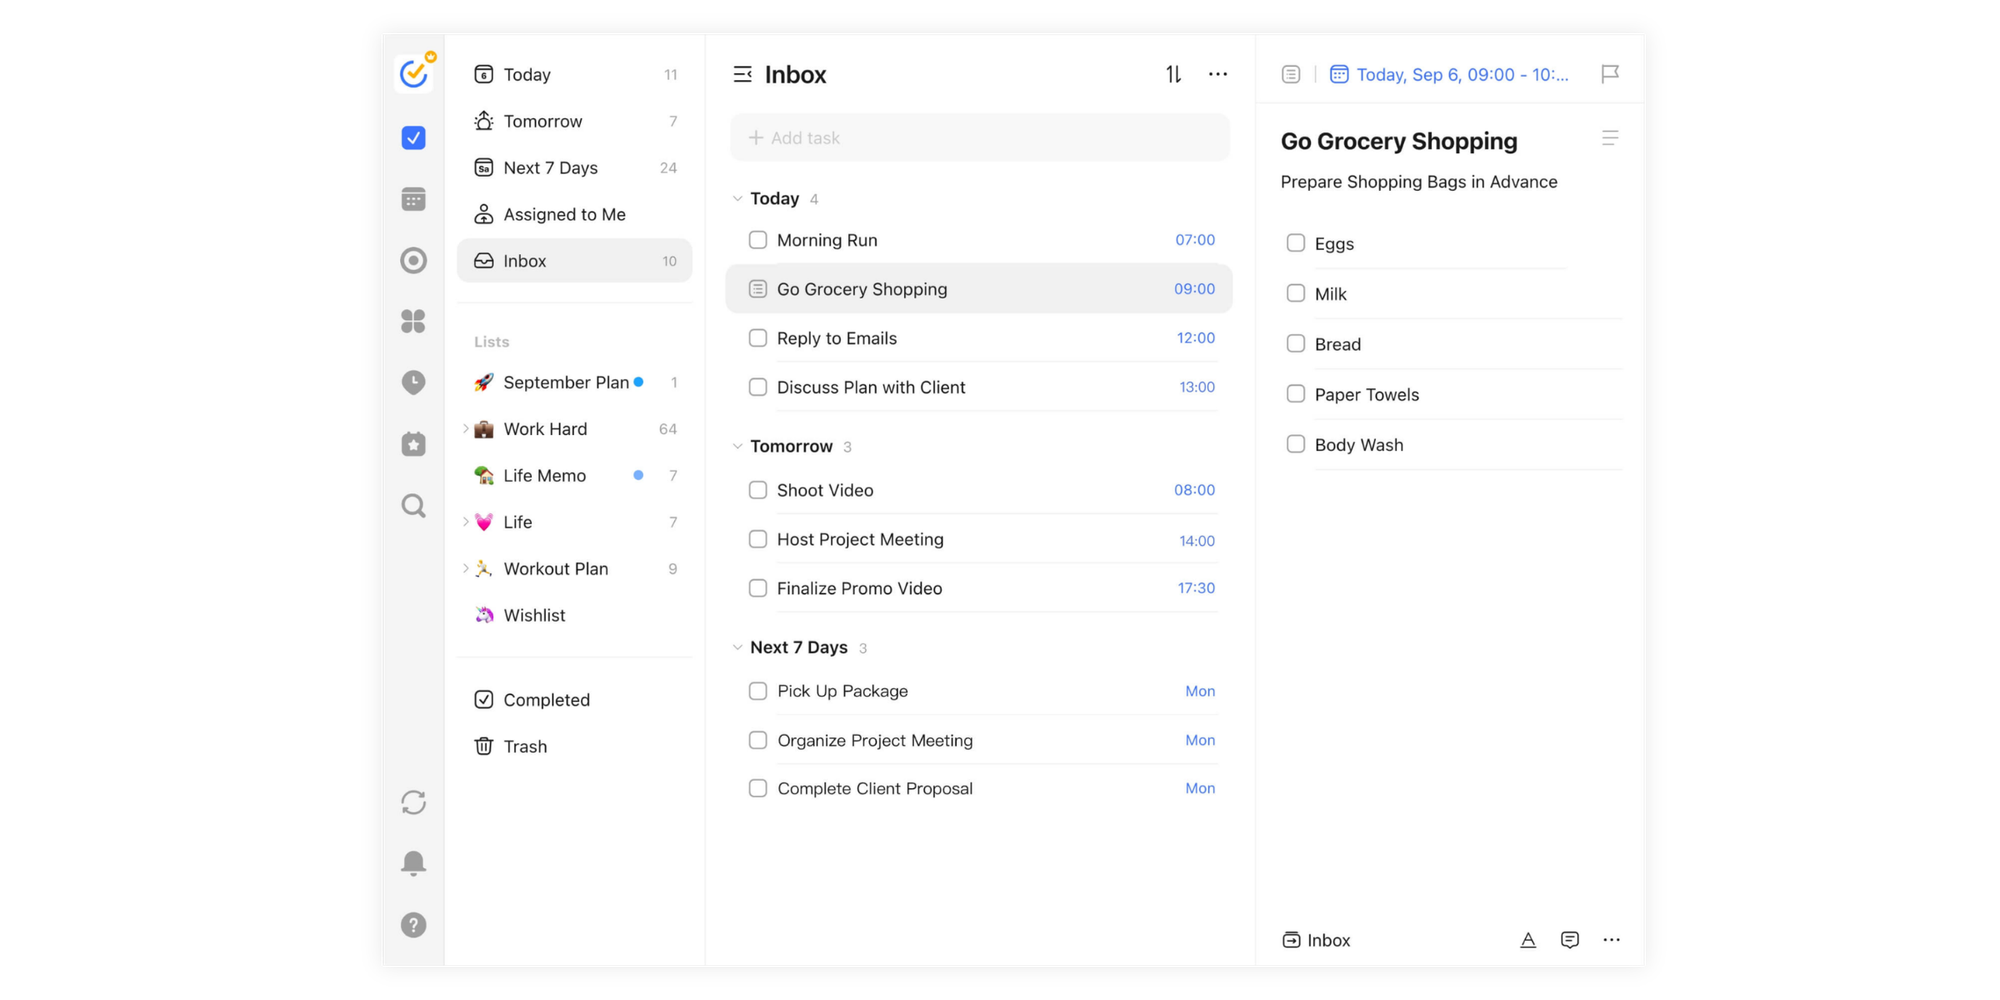Check the Eggs subtask
Viewport: 2000px width, 1000px height.
point(1296,243)
